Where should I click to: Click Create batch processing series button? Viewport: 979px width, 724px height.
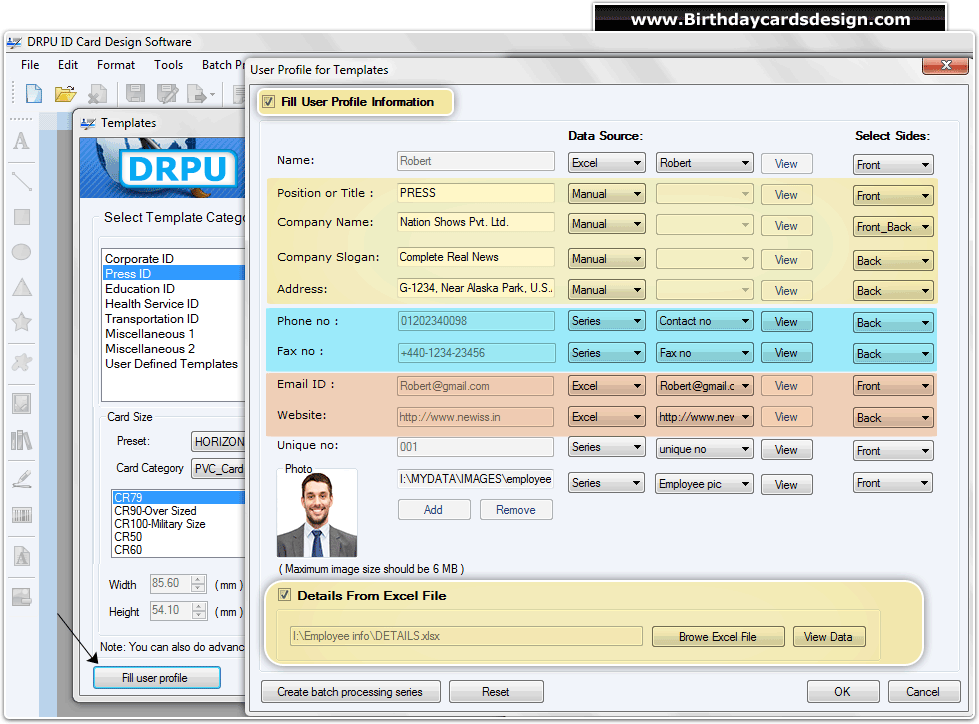350,692
